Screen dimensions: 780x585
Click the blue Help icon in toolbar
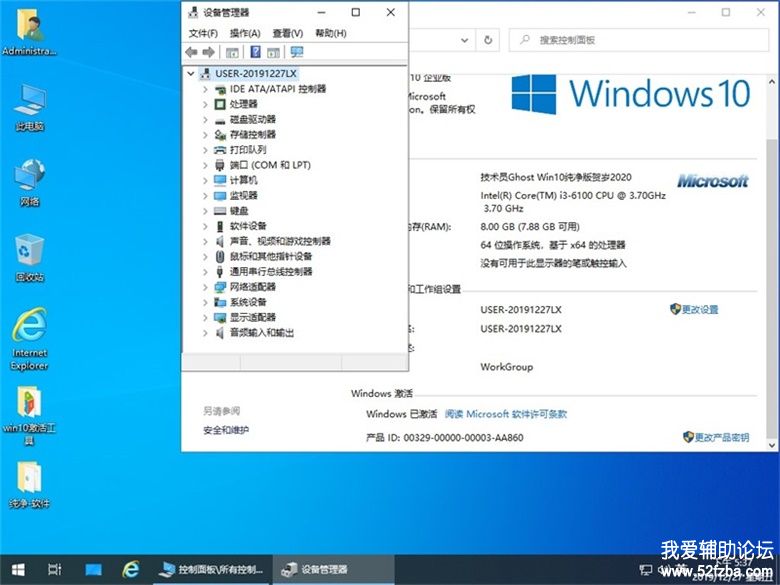255,52
